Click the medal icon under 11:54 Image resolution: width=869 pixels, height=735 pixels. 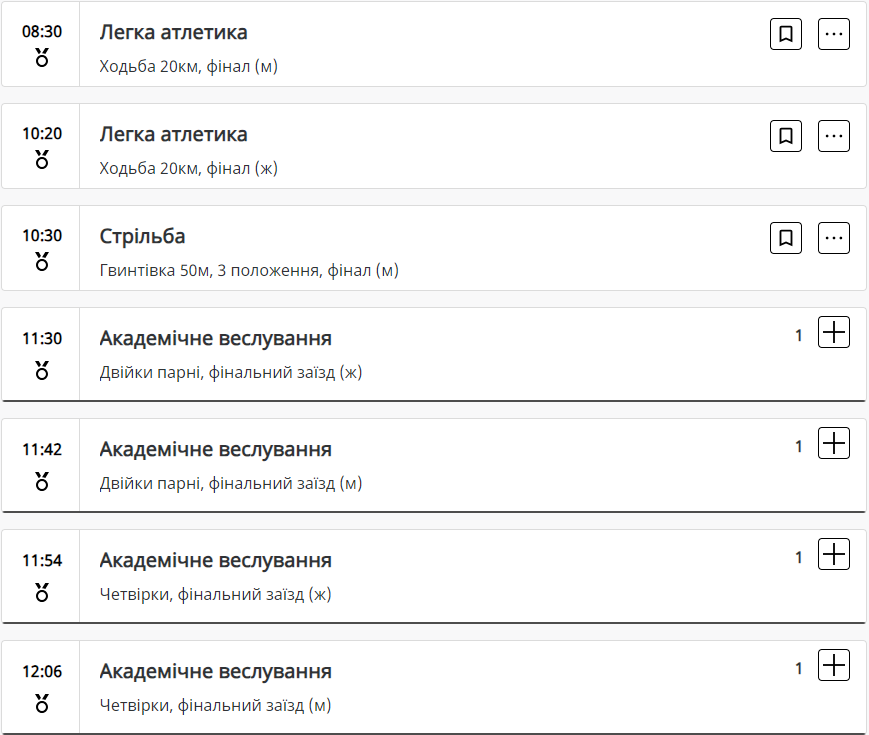coord(42,591)
